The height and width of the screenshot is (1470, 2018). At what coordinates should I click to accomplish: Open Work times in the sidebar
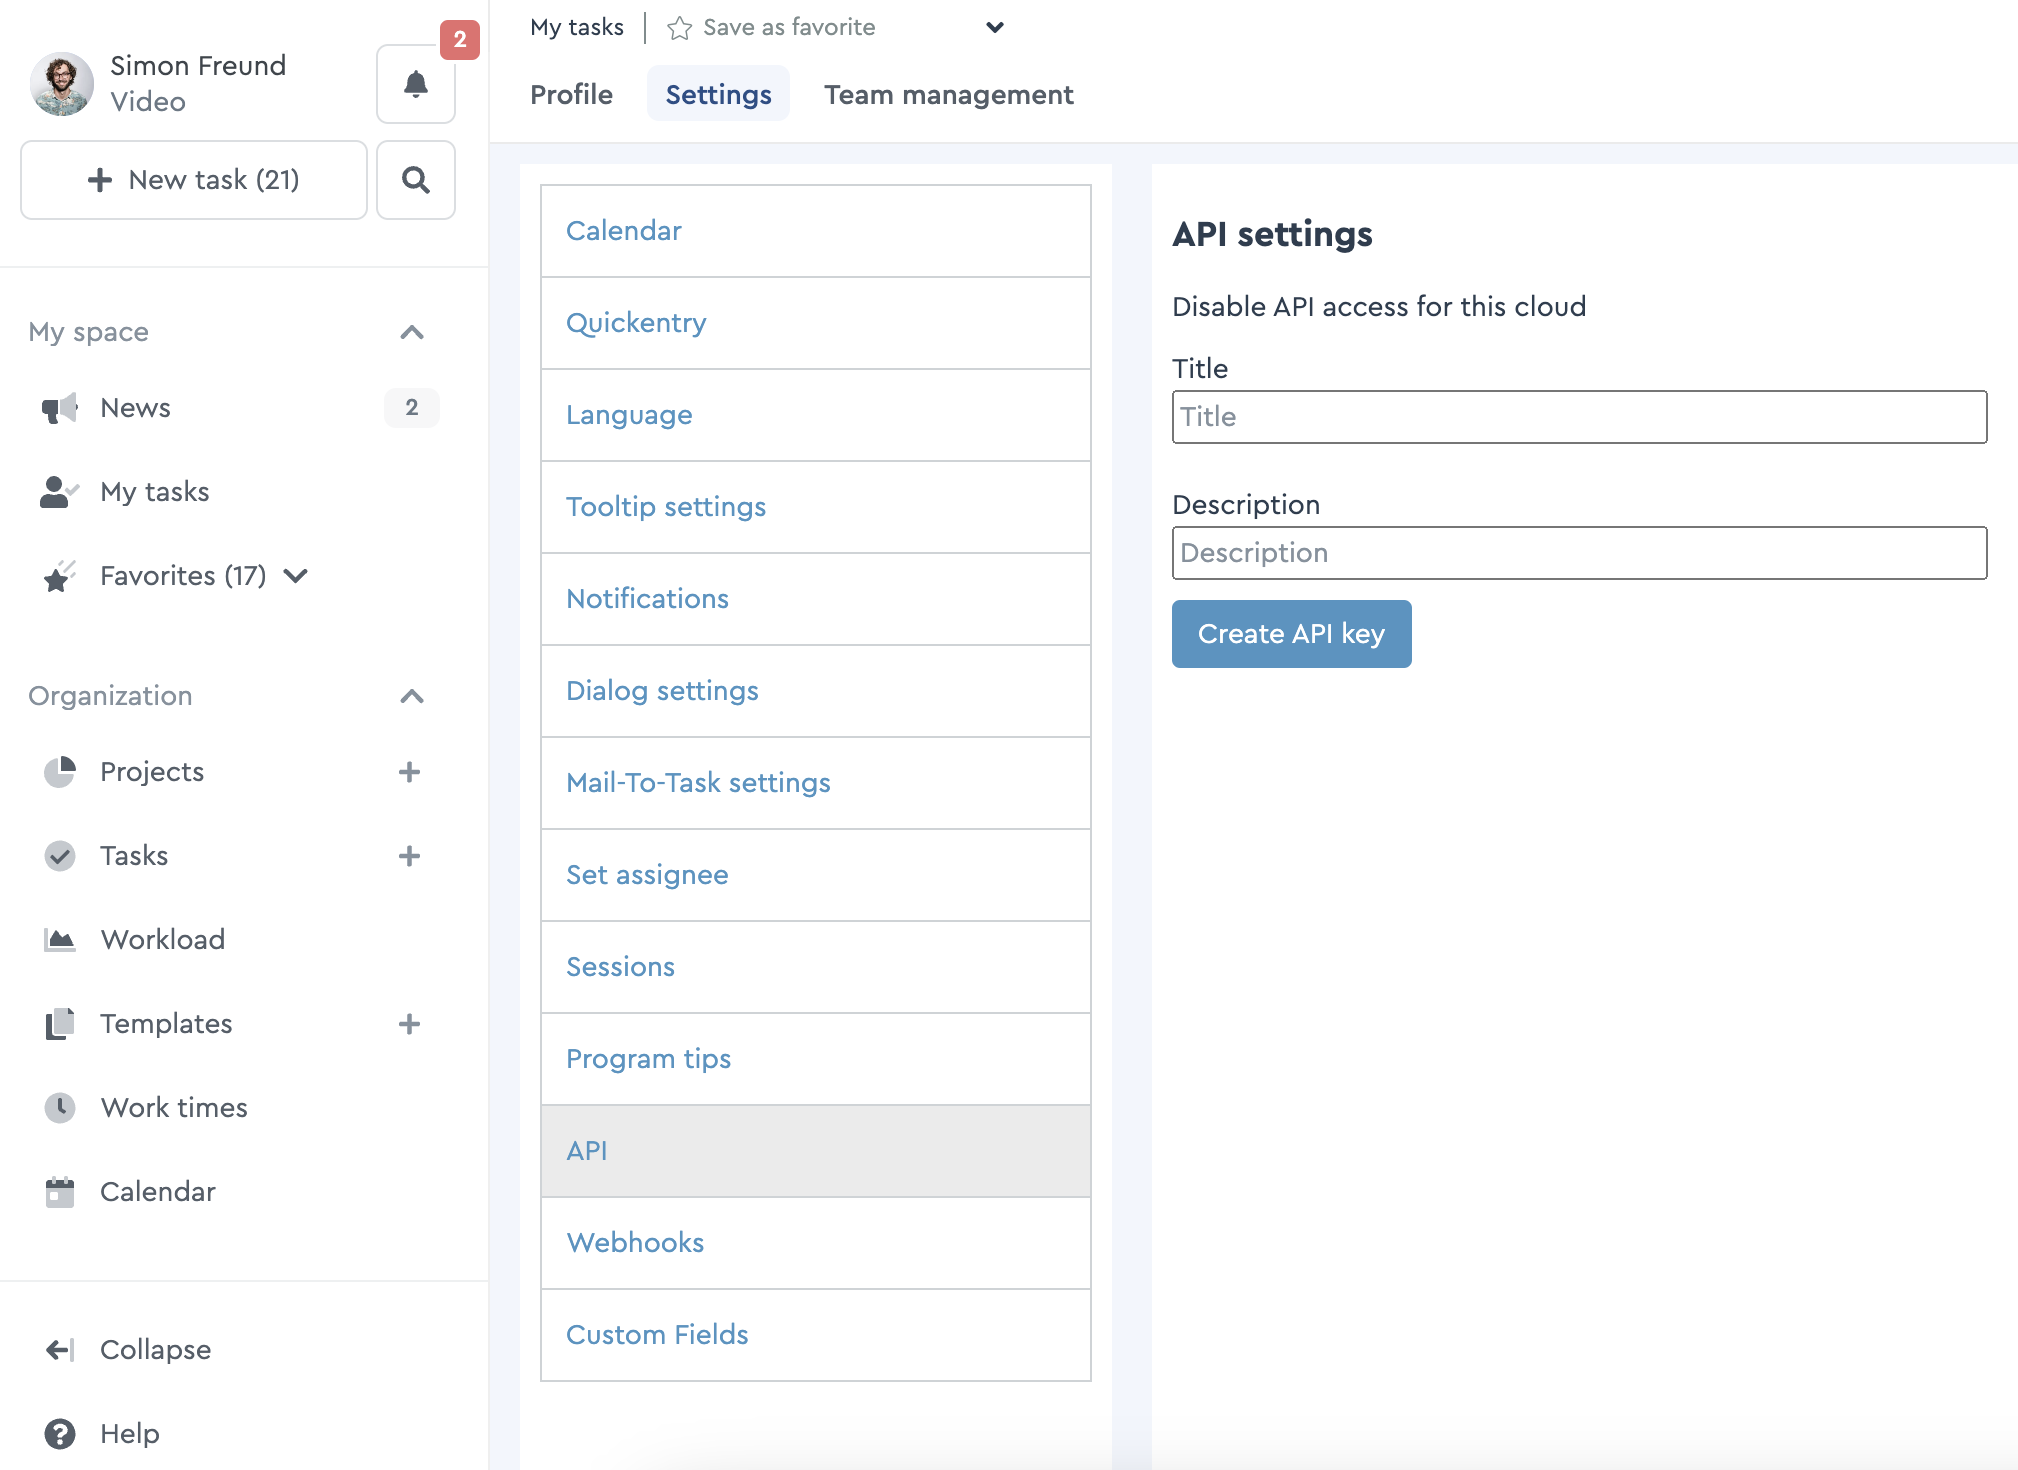(174, 1108)
